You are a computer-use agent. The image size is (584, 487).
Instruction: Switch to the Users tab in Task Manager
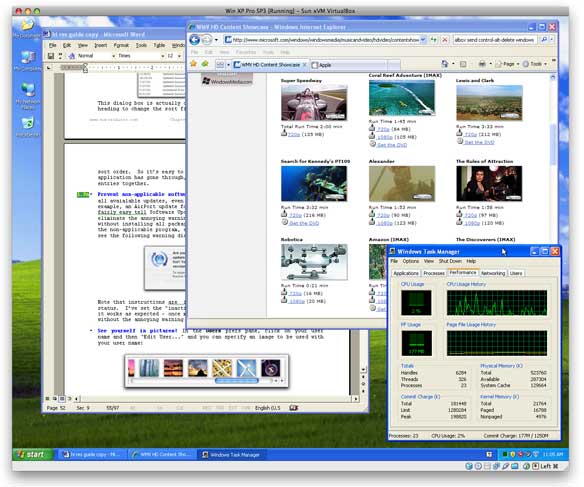coord(516,273)
